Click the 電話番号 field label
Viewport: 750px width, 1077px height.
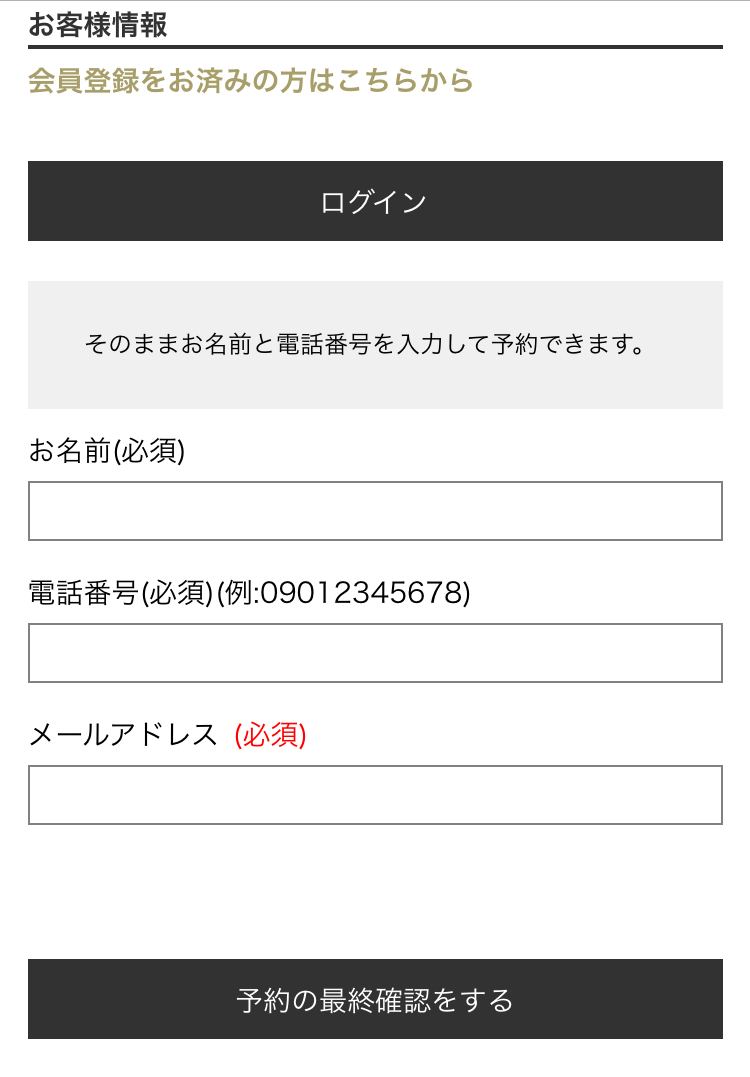[x=83, y=594]
